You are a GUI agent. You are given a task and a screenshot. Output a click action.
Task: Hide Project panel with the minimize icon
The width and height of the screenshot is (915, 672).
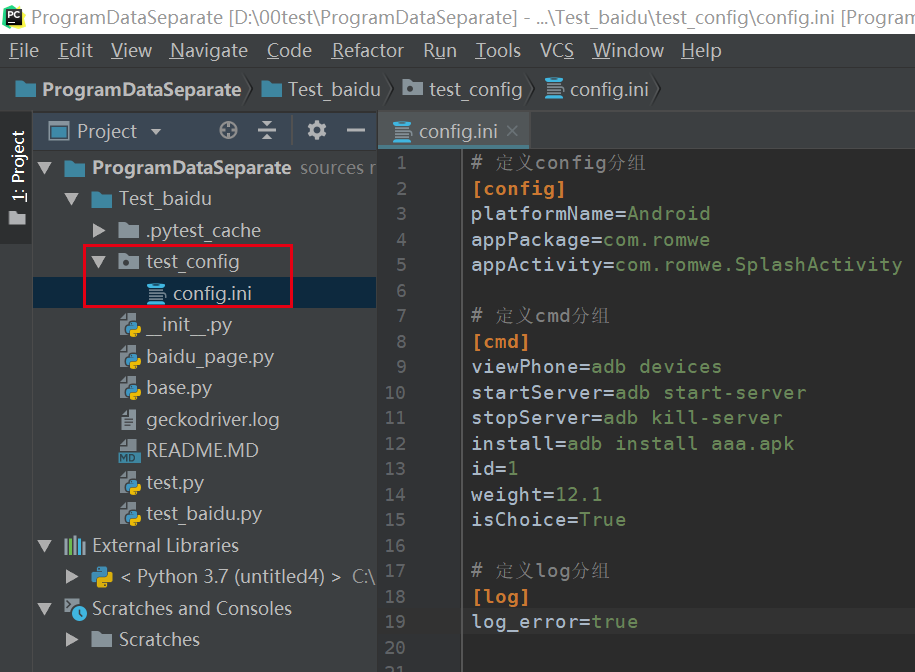pyautogui.click(x=356, y=130)
